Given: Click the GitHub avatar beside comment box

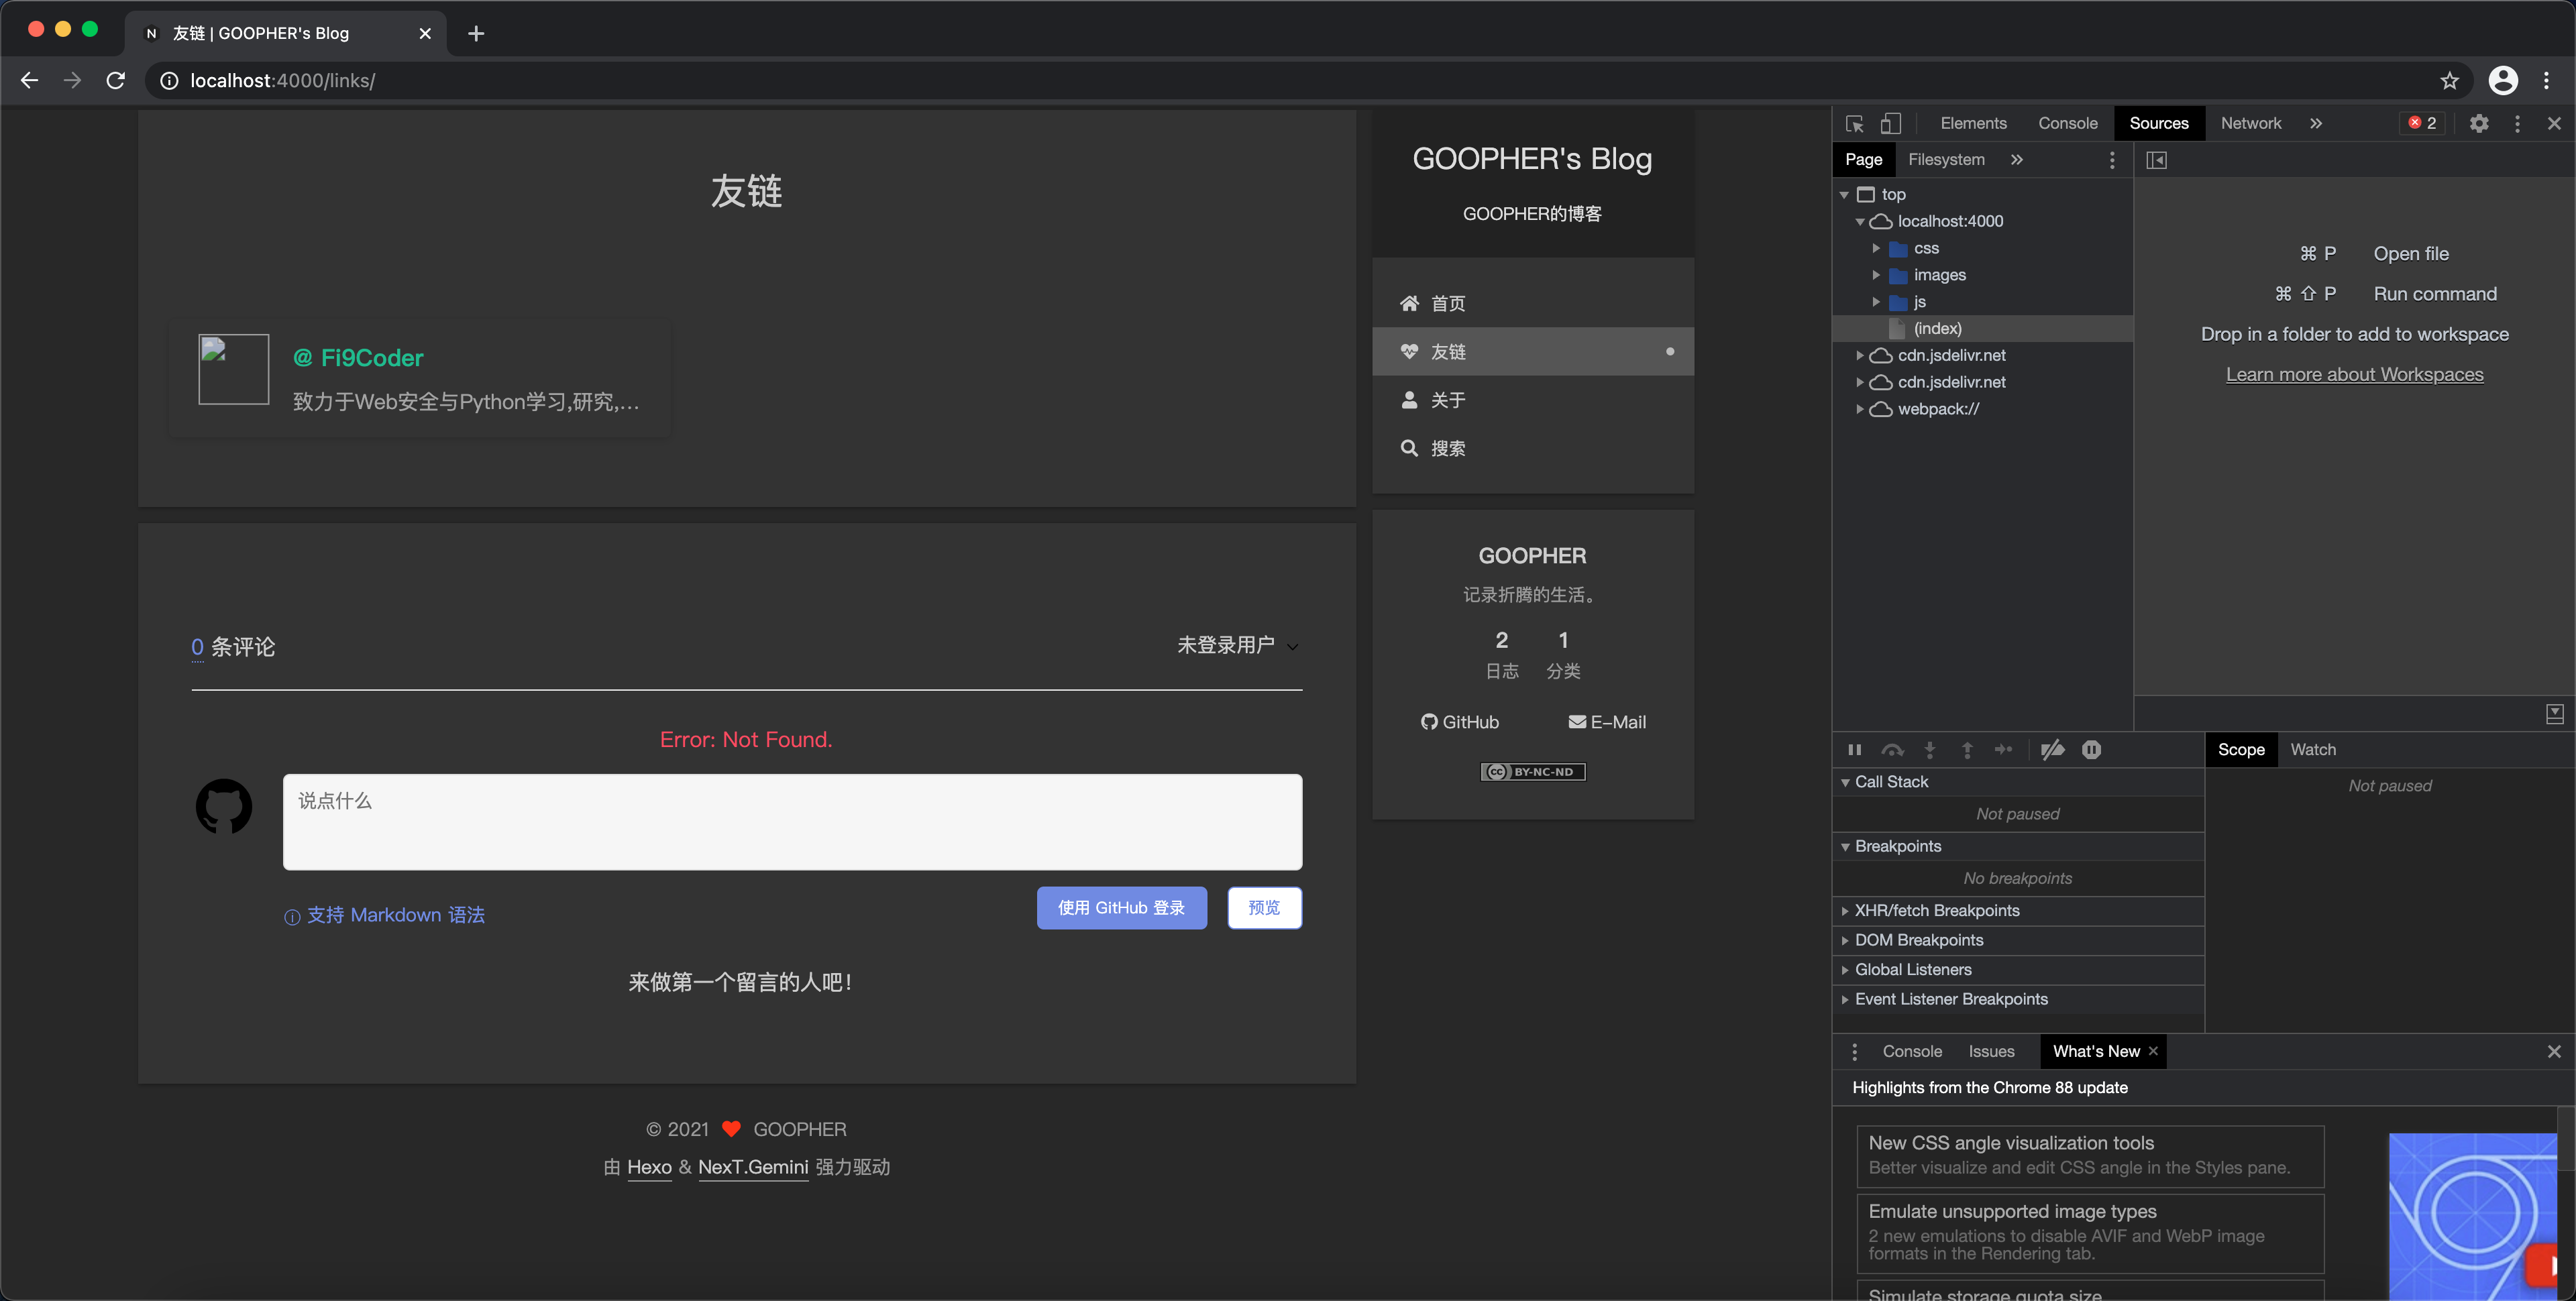Looking at the screenshot, I should (x=224, y=807).
